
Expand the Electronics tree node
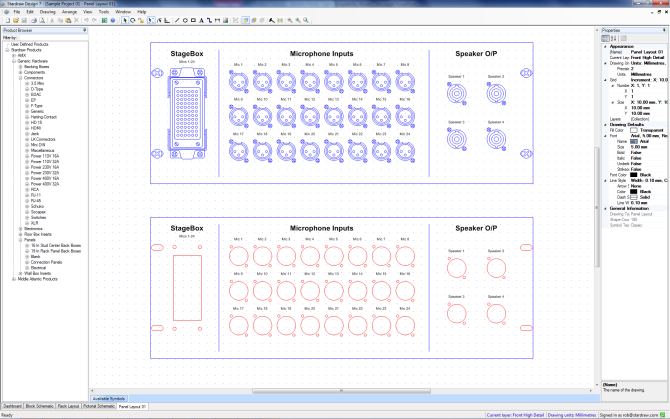[x=18, y=228]
